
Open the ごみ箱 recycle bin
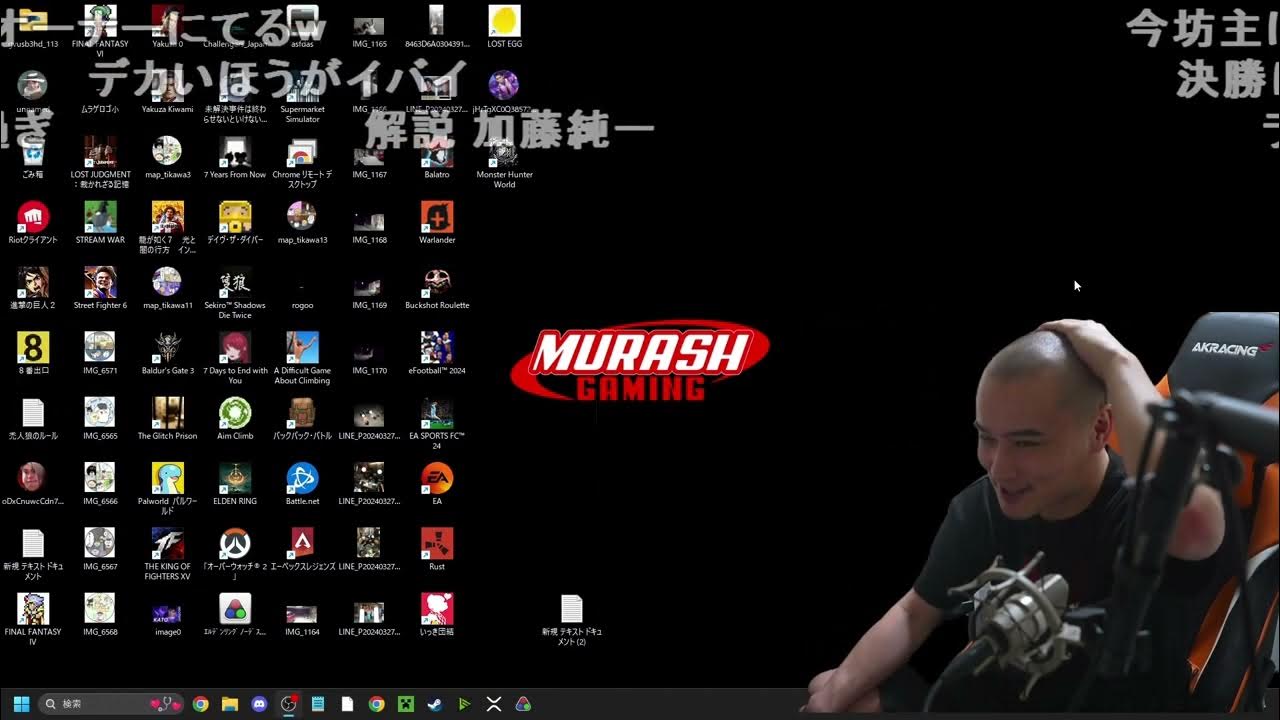point(33,158)
